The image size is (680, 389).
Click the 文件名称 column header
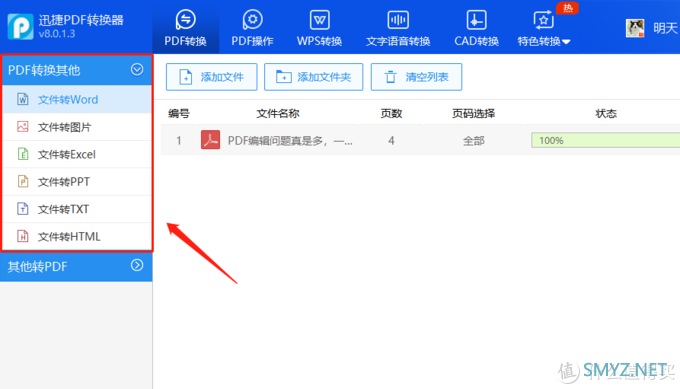pyautogui.click(x=278, y=114)
